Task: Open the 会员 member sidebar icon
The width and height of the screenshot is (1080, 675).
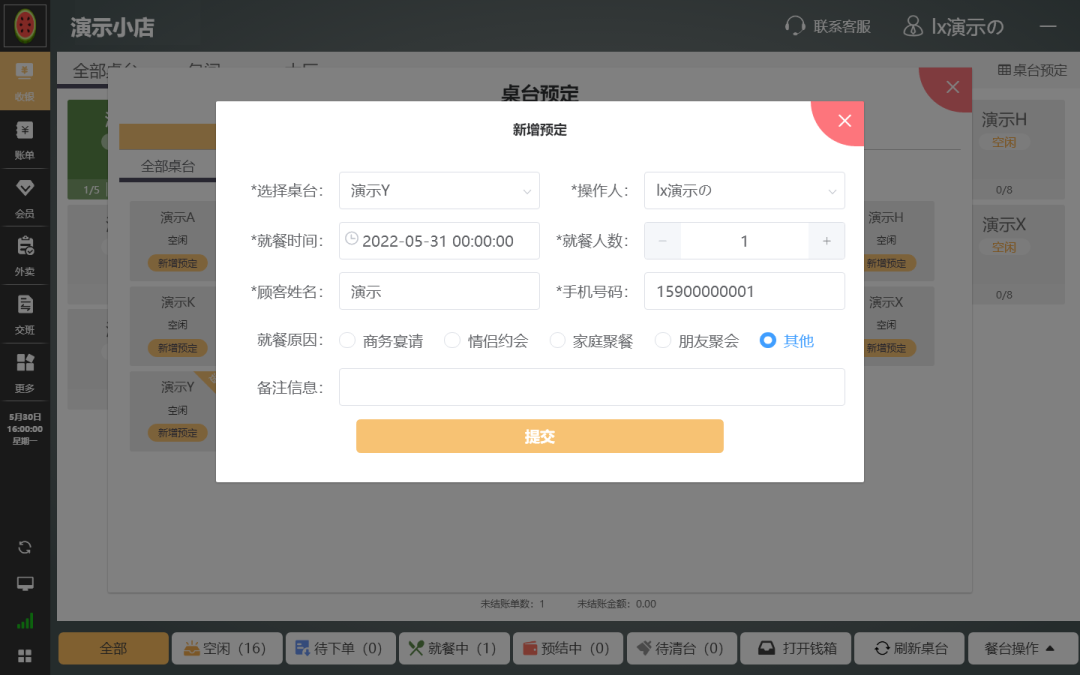Action: pos(25,197)
